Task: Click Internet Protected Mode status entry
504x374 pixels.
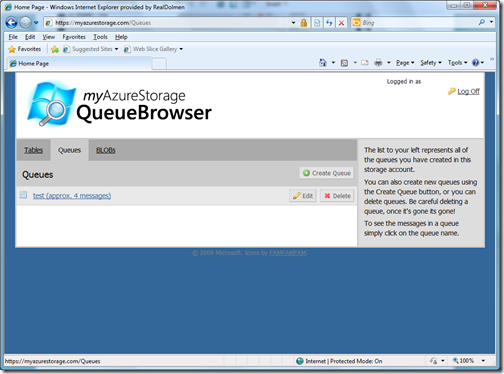Action: (339, 361)
